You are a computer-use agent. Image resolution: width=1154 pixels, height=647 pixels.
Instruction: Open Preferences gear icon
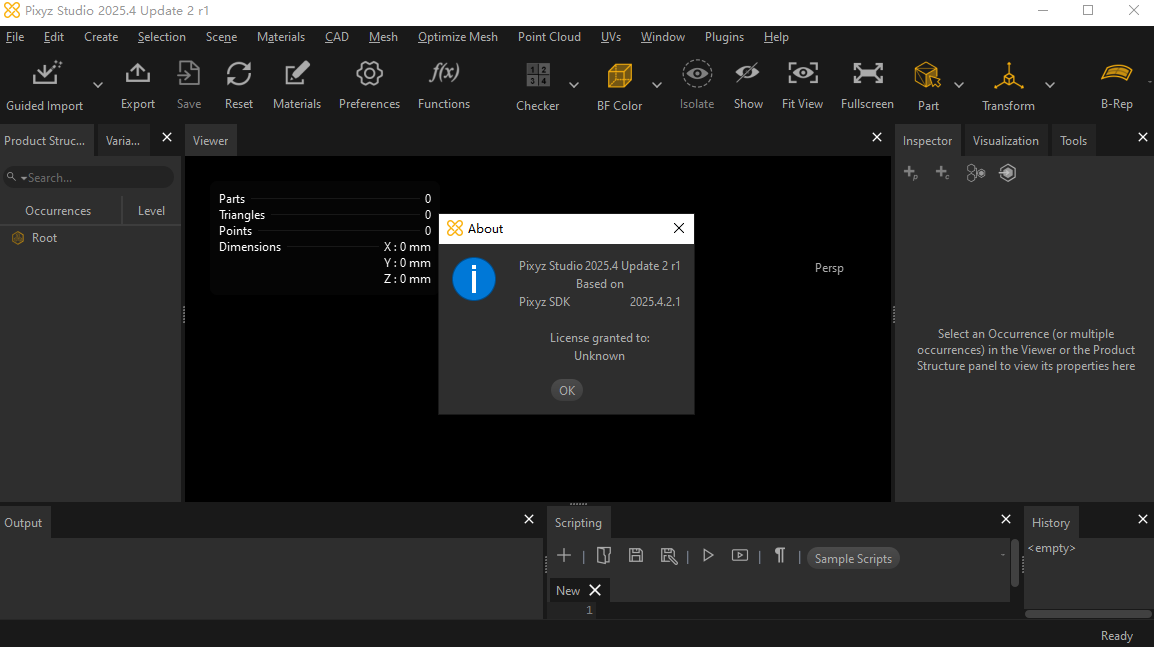point(369,74)
